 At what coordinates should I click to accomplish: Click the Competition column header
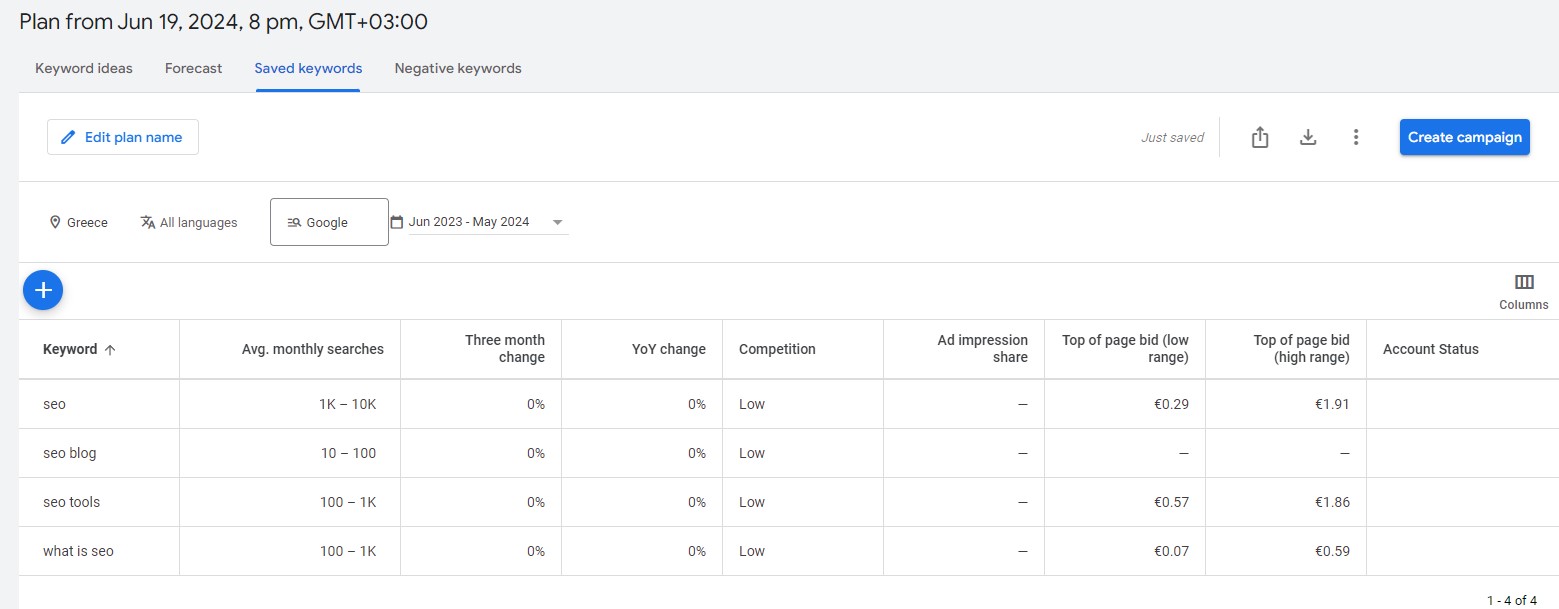click(777, 349)
